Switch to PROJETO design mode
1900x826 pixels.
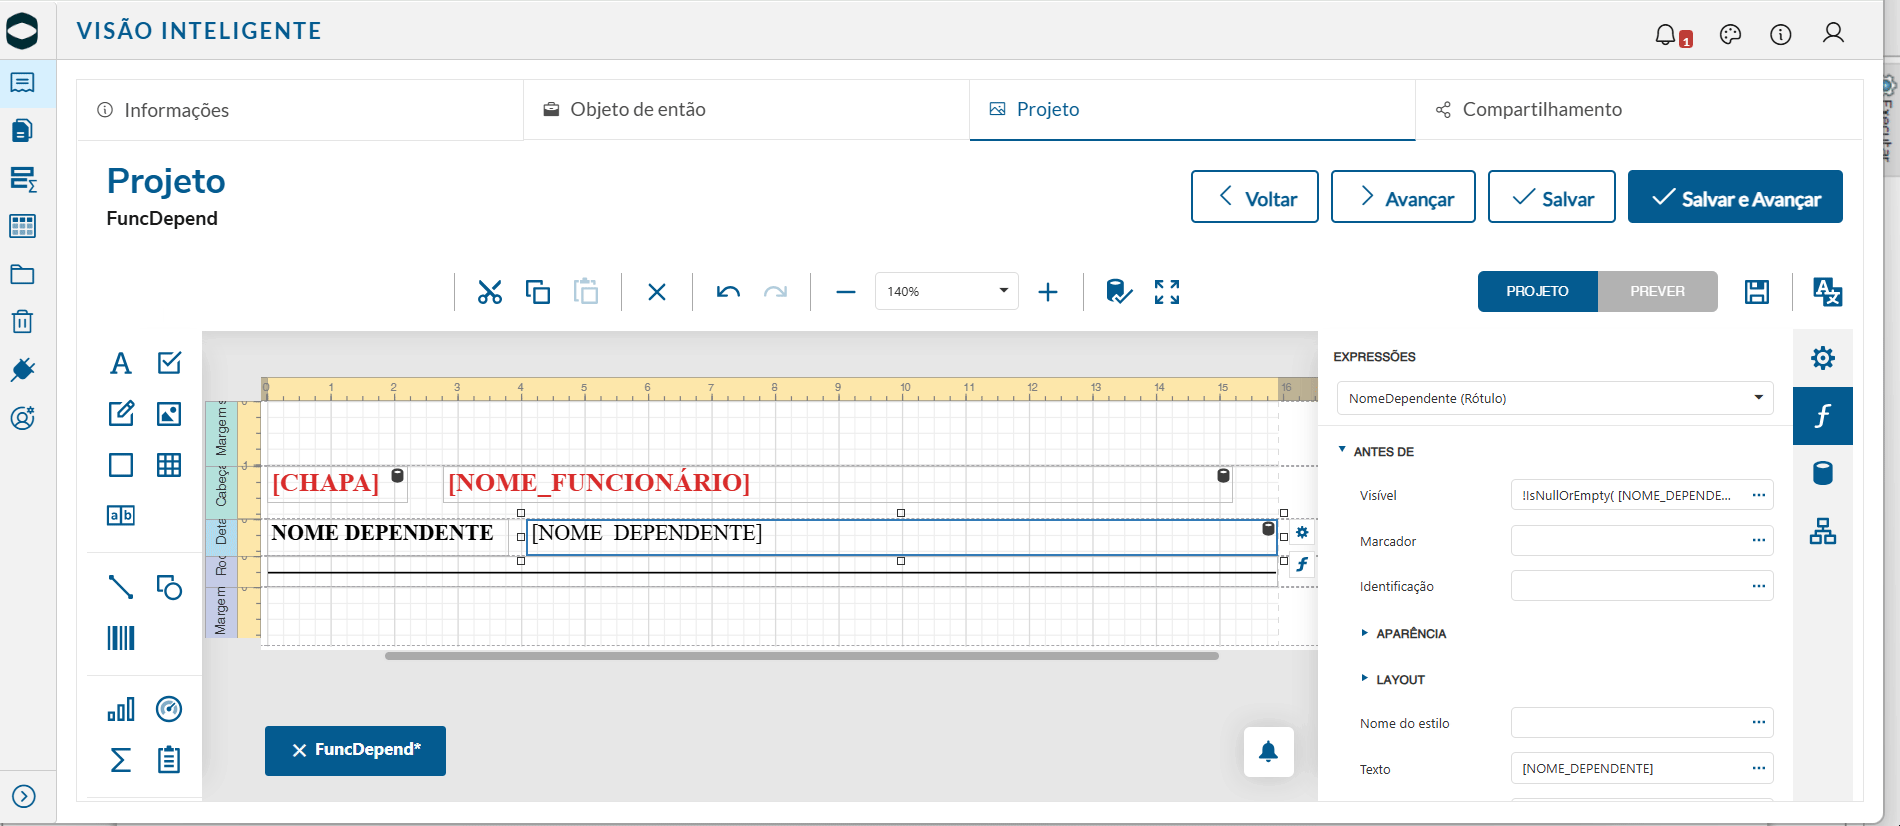(1538, 292)
